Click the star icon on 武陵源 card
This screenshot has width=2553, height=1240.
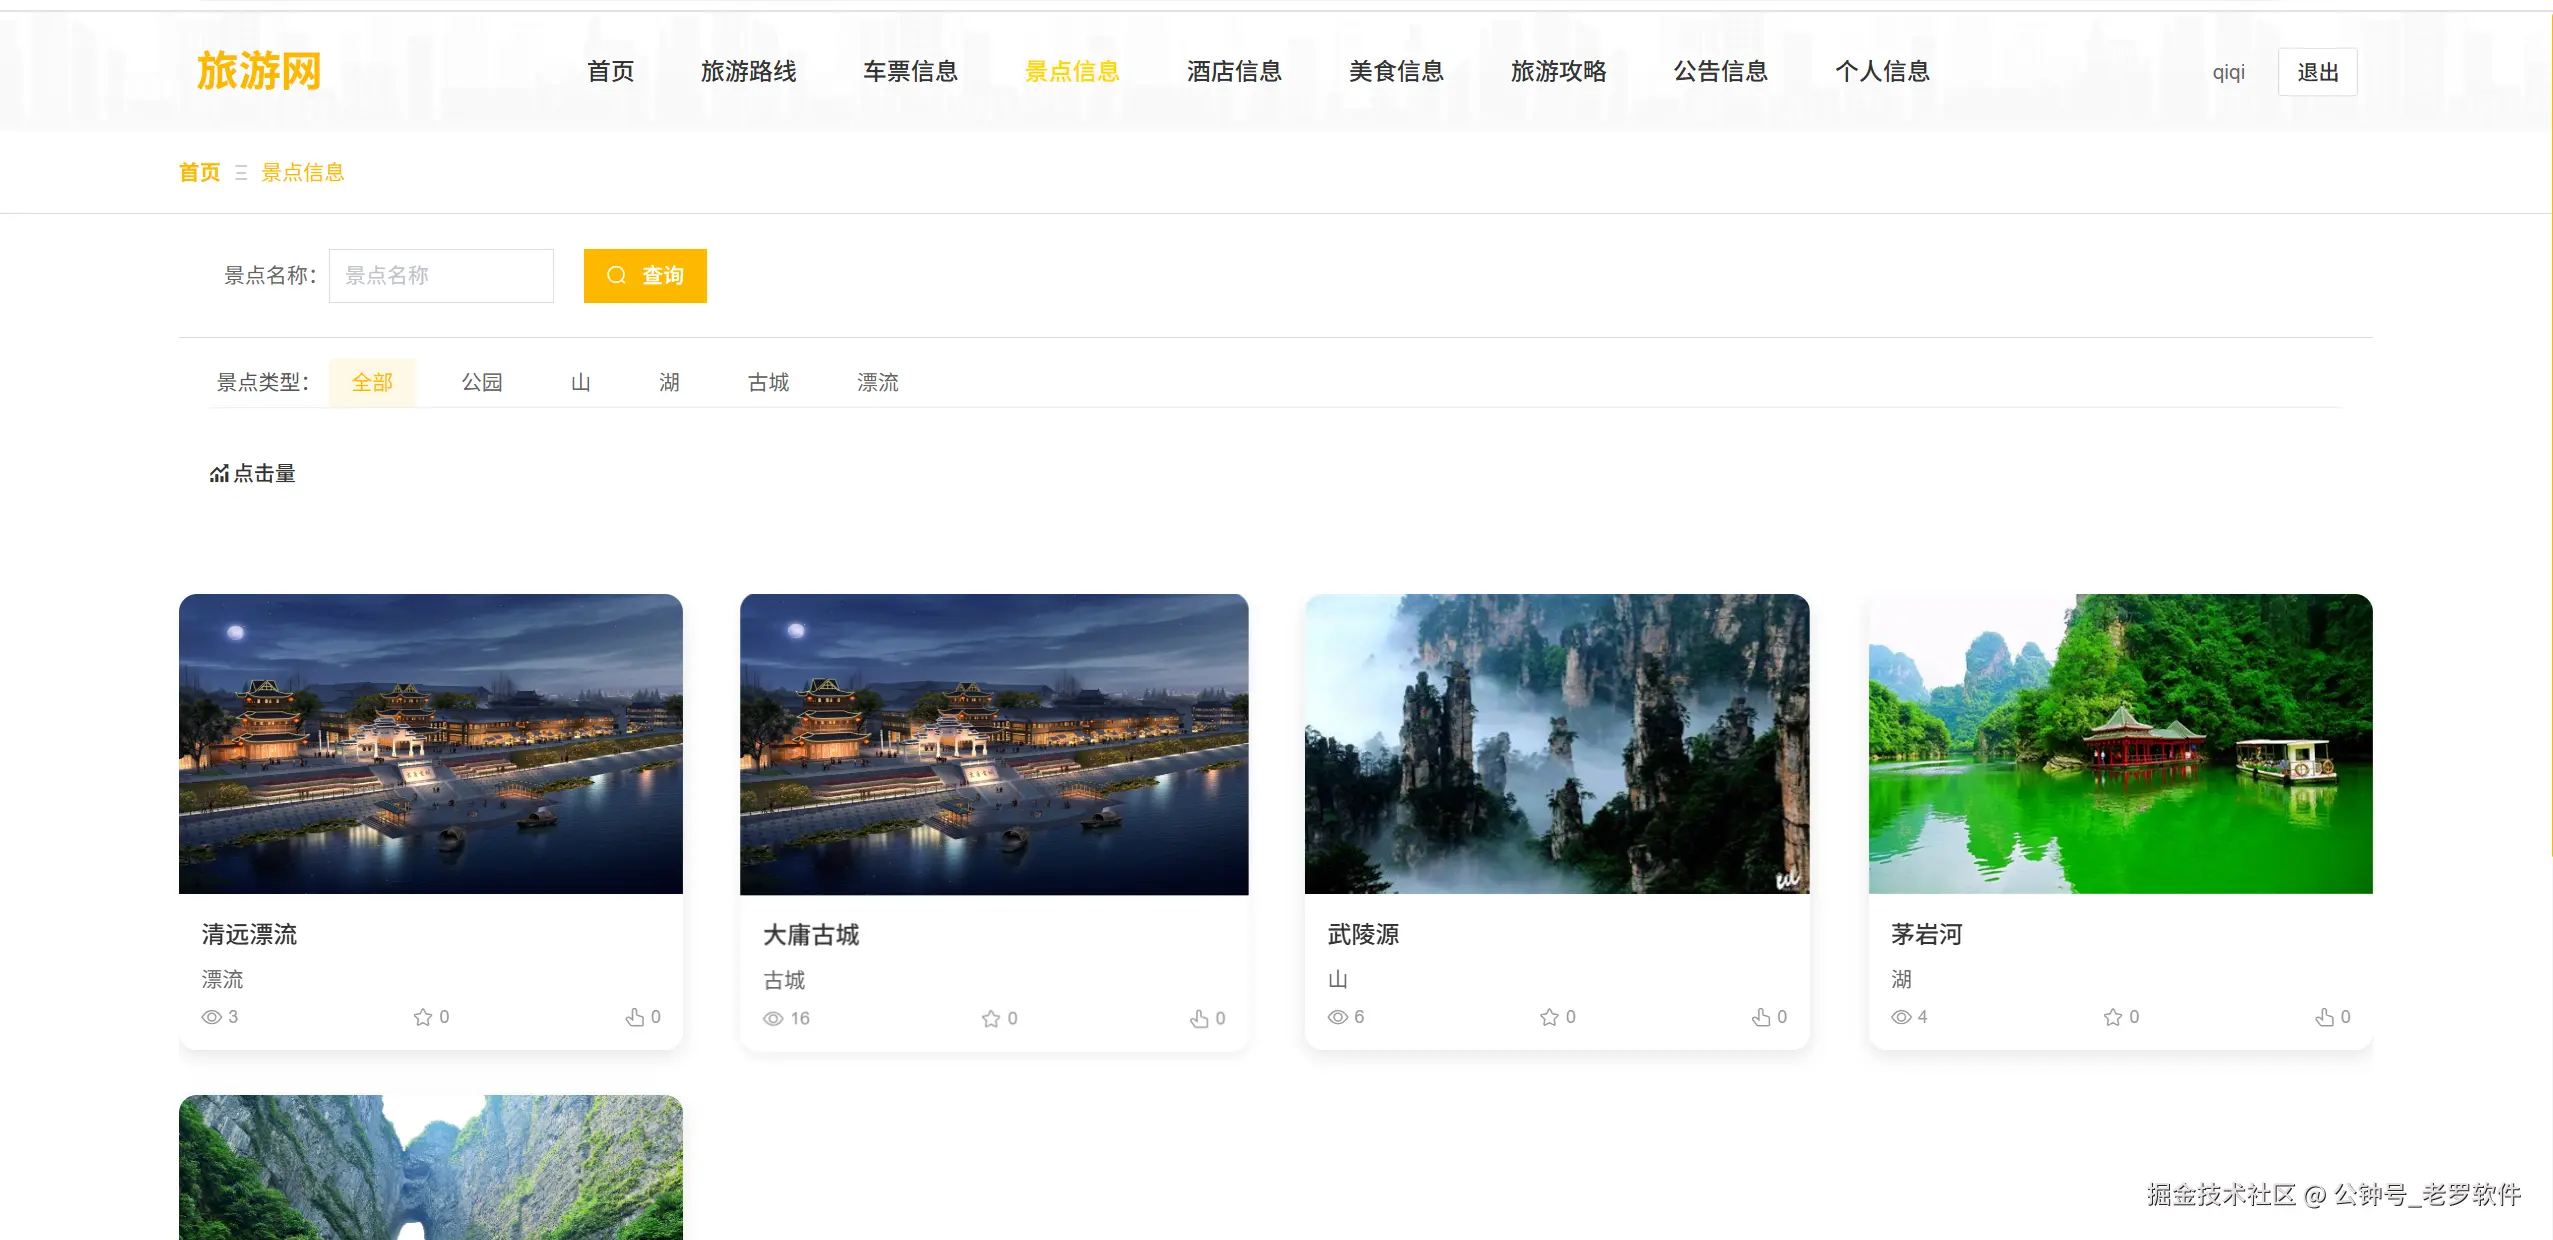click(1549, 1017)
